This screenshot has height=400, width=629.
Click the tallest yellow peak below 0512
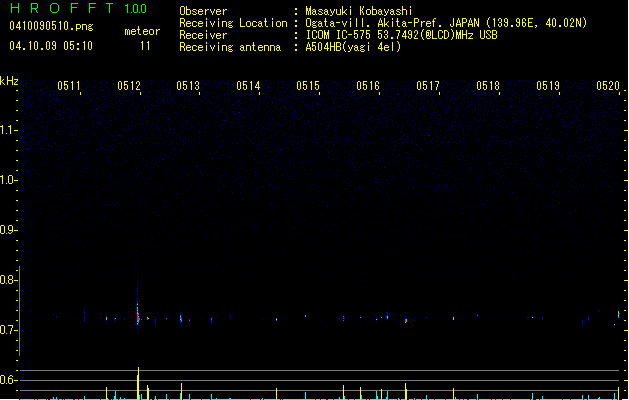pos(138,383)
